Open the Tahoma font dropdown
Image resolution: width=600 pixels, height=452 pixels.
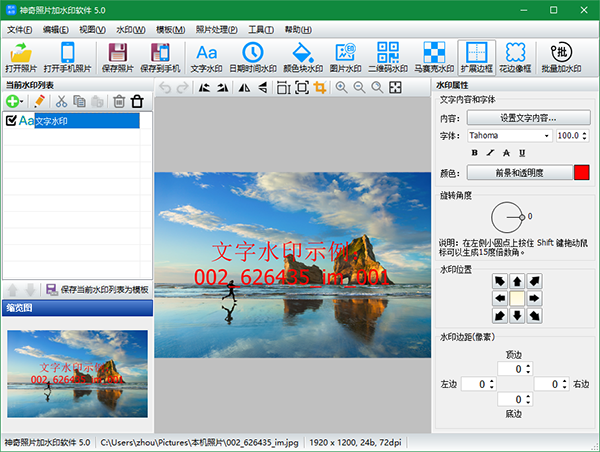(x=547, y=135)
